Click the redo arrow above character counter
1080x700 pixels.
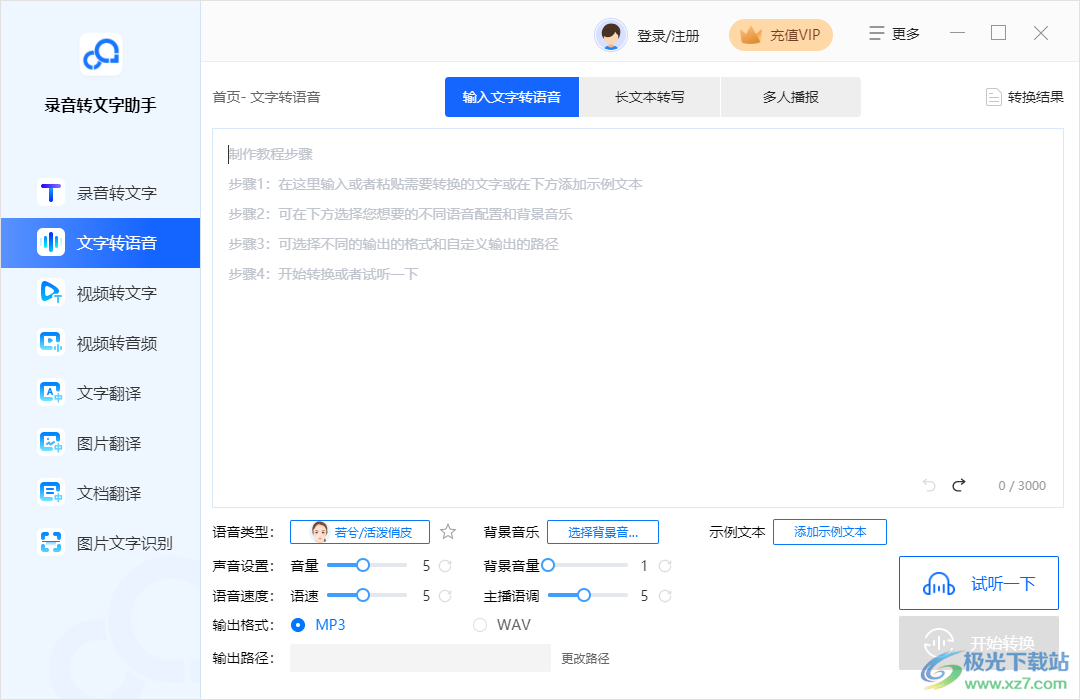pos(958,485)
